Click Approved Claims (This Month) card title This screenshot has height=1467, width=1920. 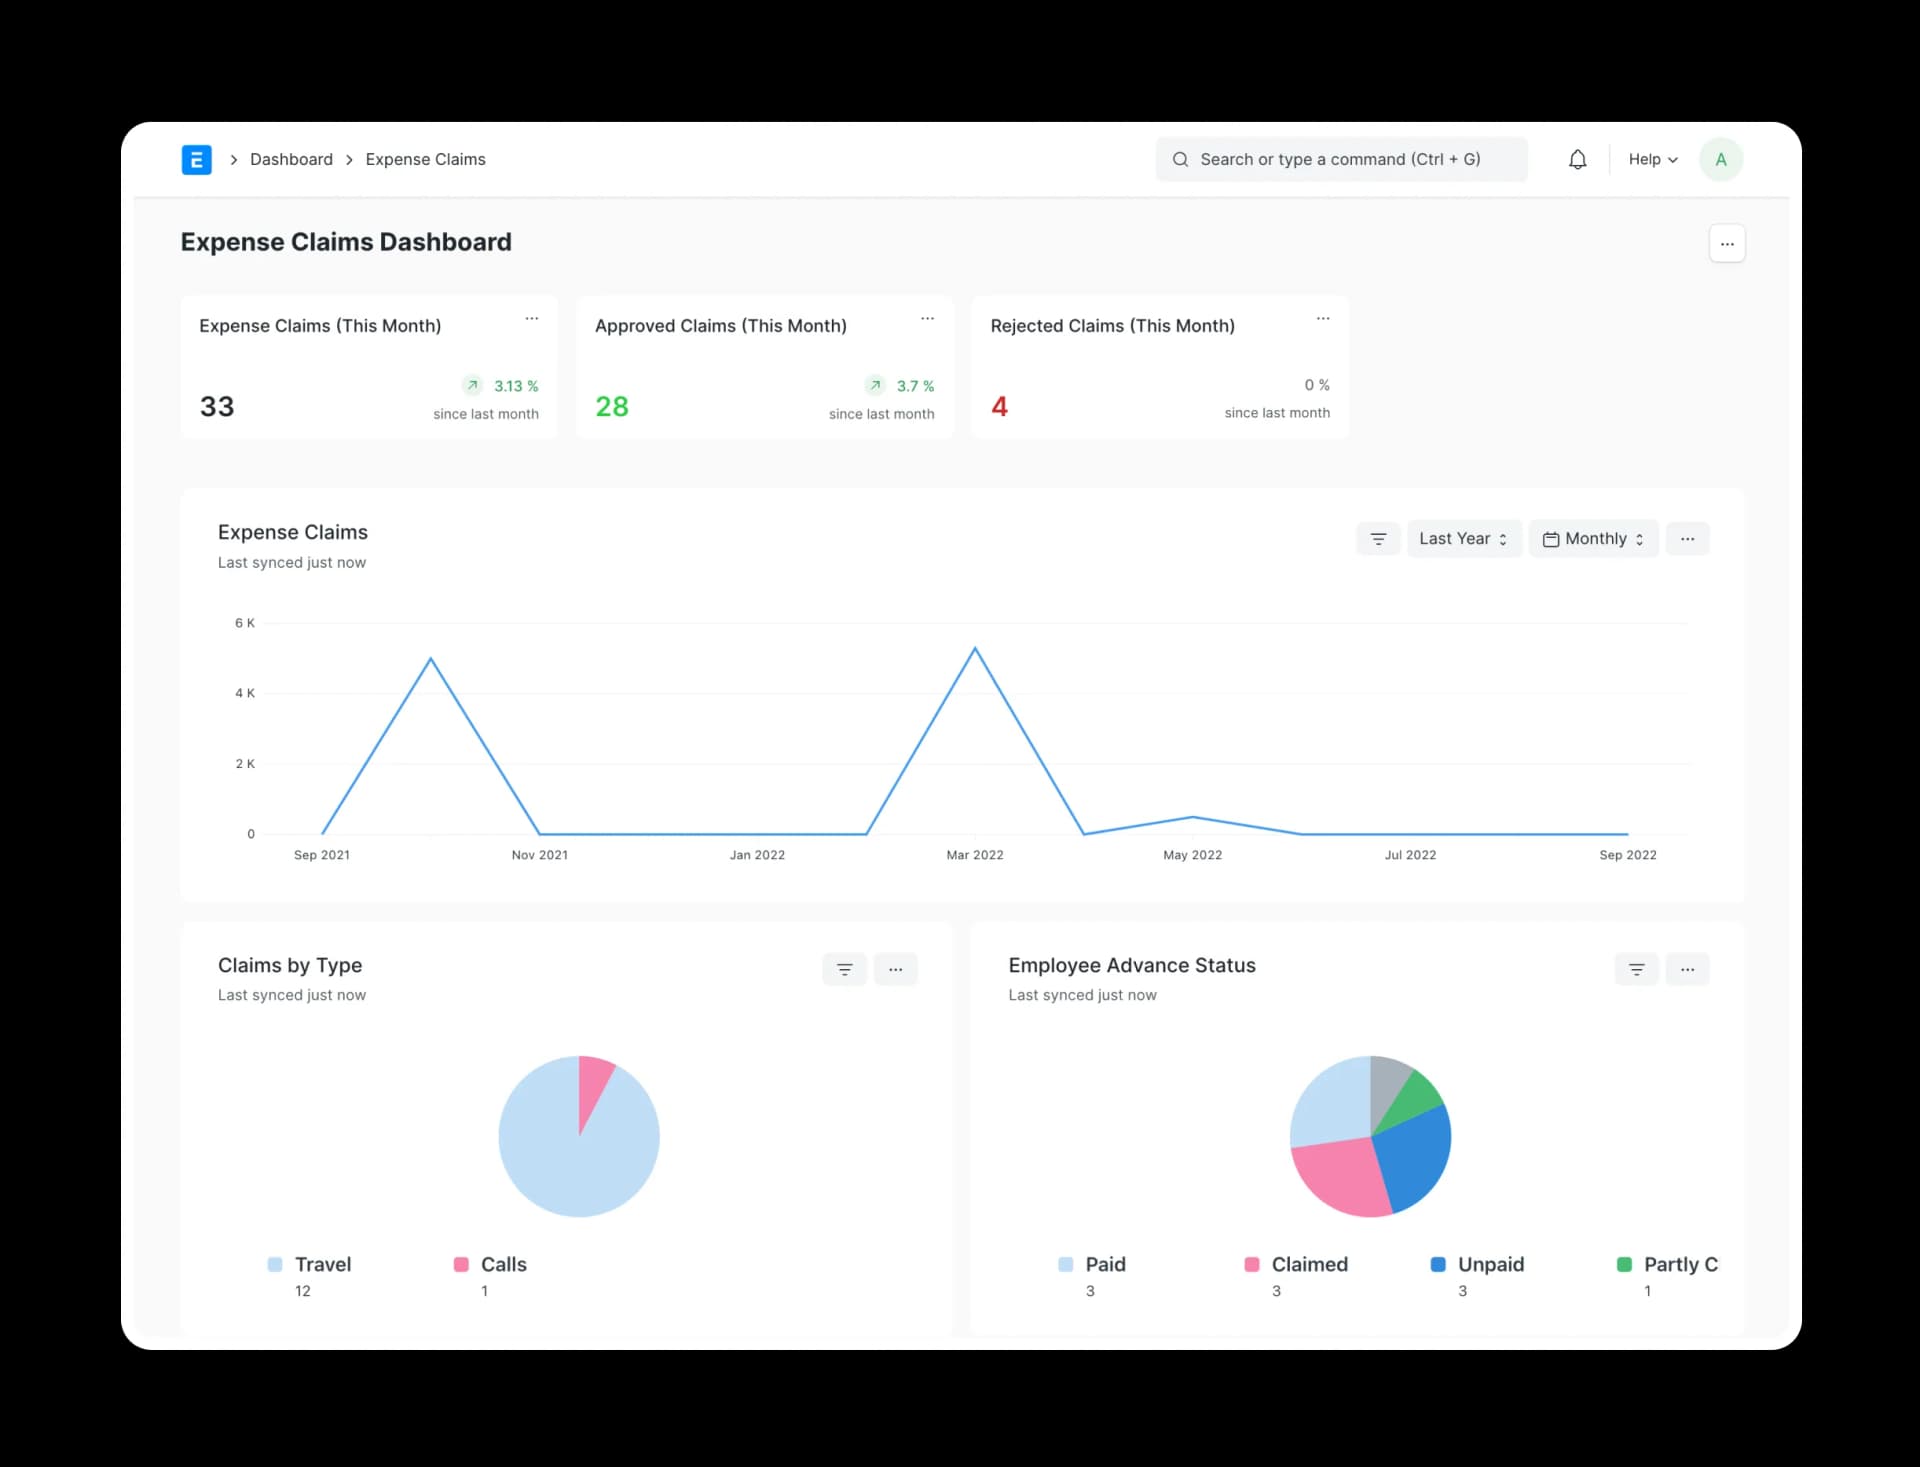point(720,326)
